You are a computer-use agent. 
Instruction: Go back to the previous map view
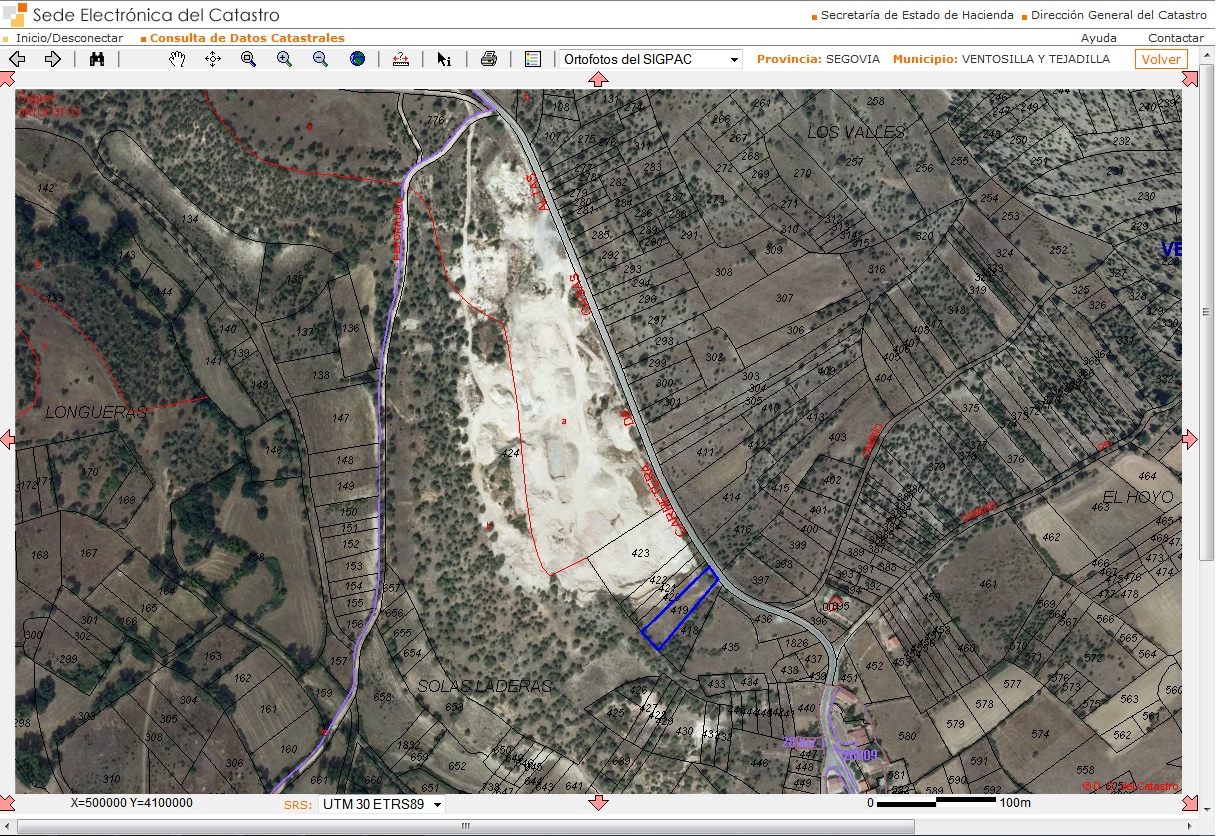click(17, 59)
